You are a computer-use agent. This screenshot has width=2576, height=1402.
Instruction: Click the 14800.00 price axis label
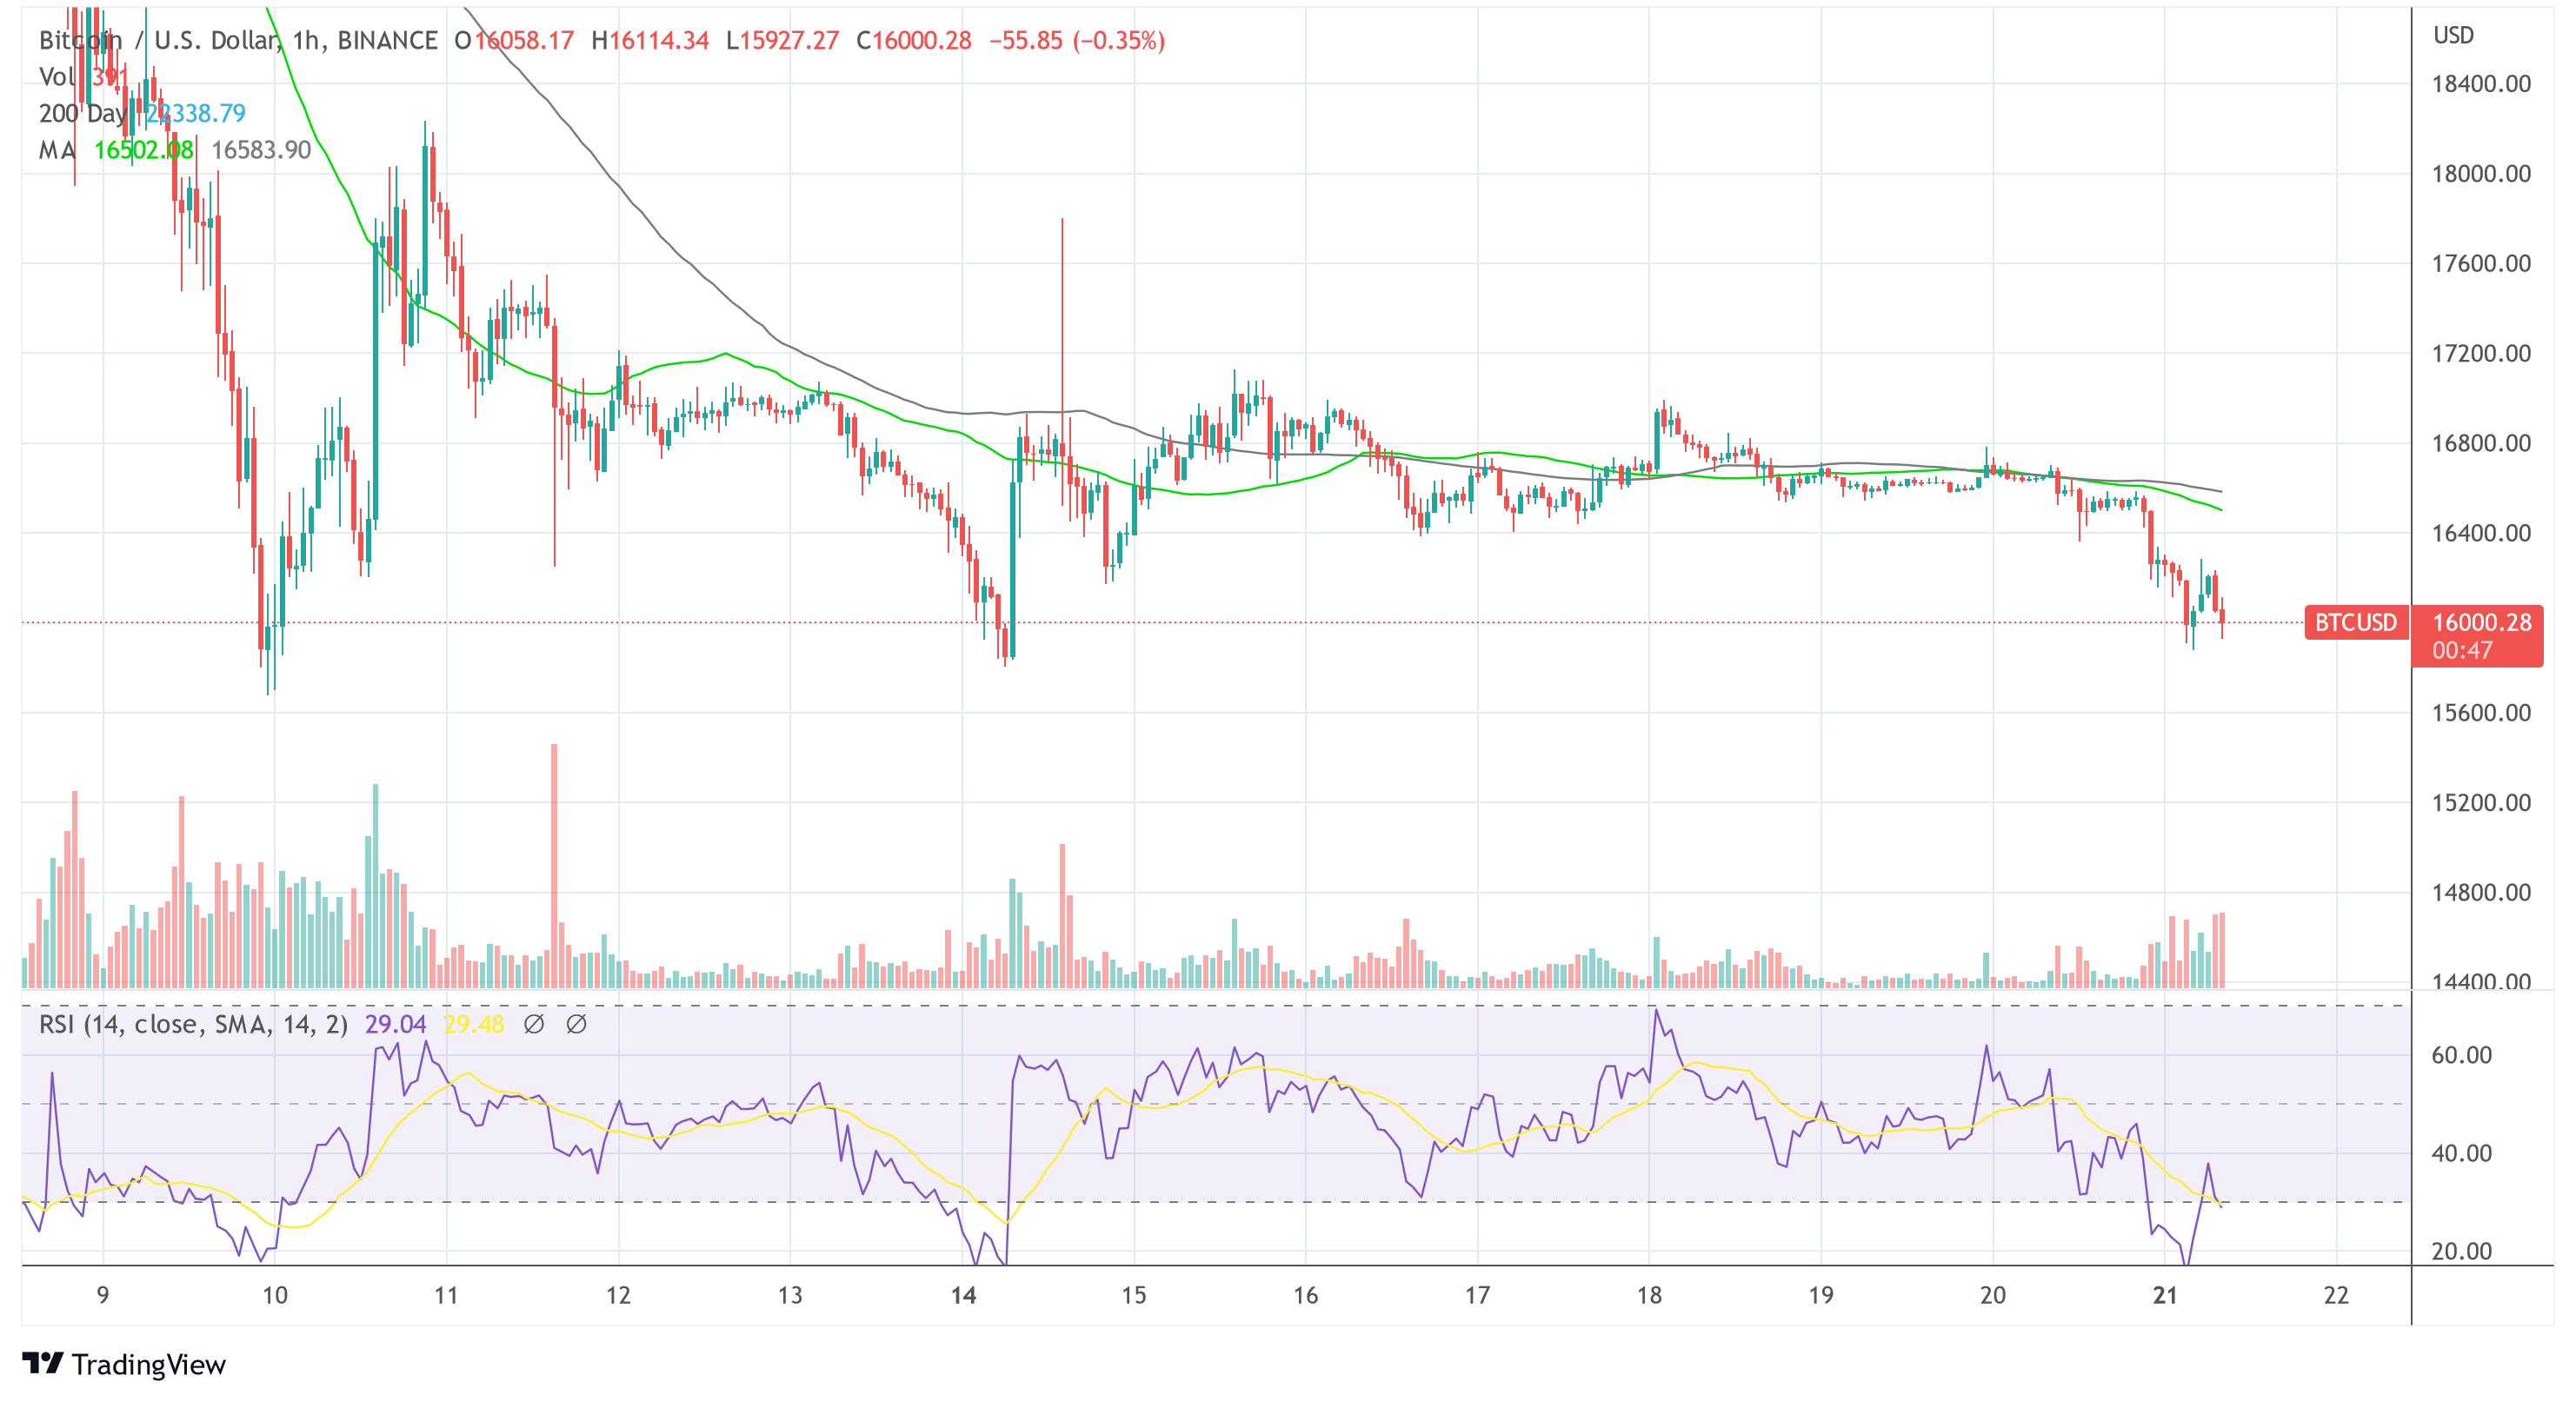click(x=2481, y=892)
